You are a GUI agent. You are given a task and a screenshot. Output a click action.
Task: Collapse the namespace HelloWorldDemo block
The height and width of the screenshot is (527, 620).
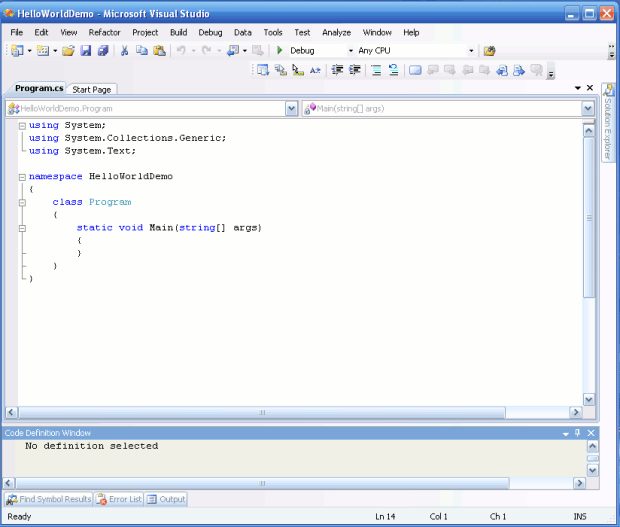point(22,177)
